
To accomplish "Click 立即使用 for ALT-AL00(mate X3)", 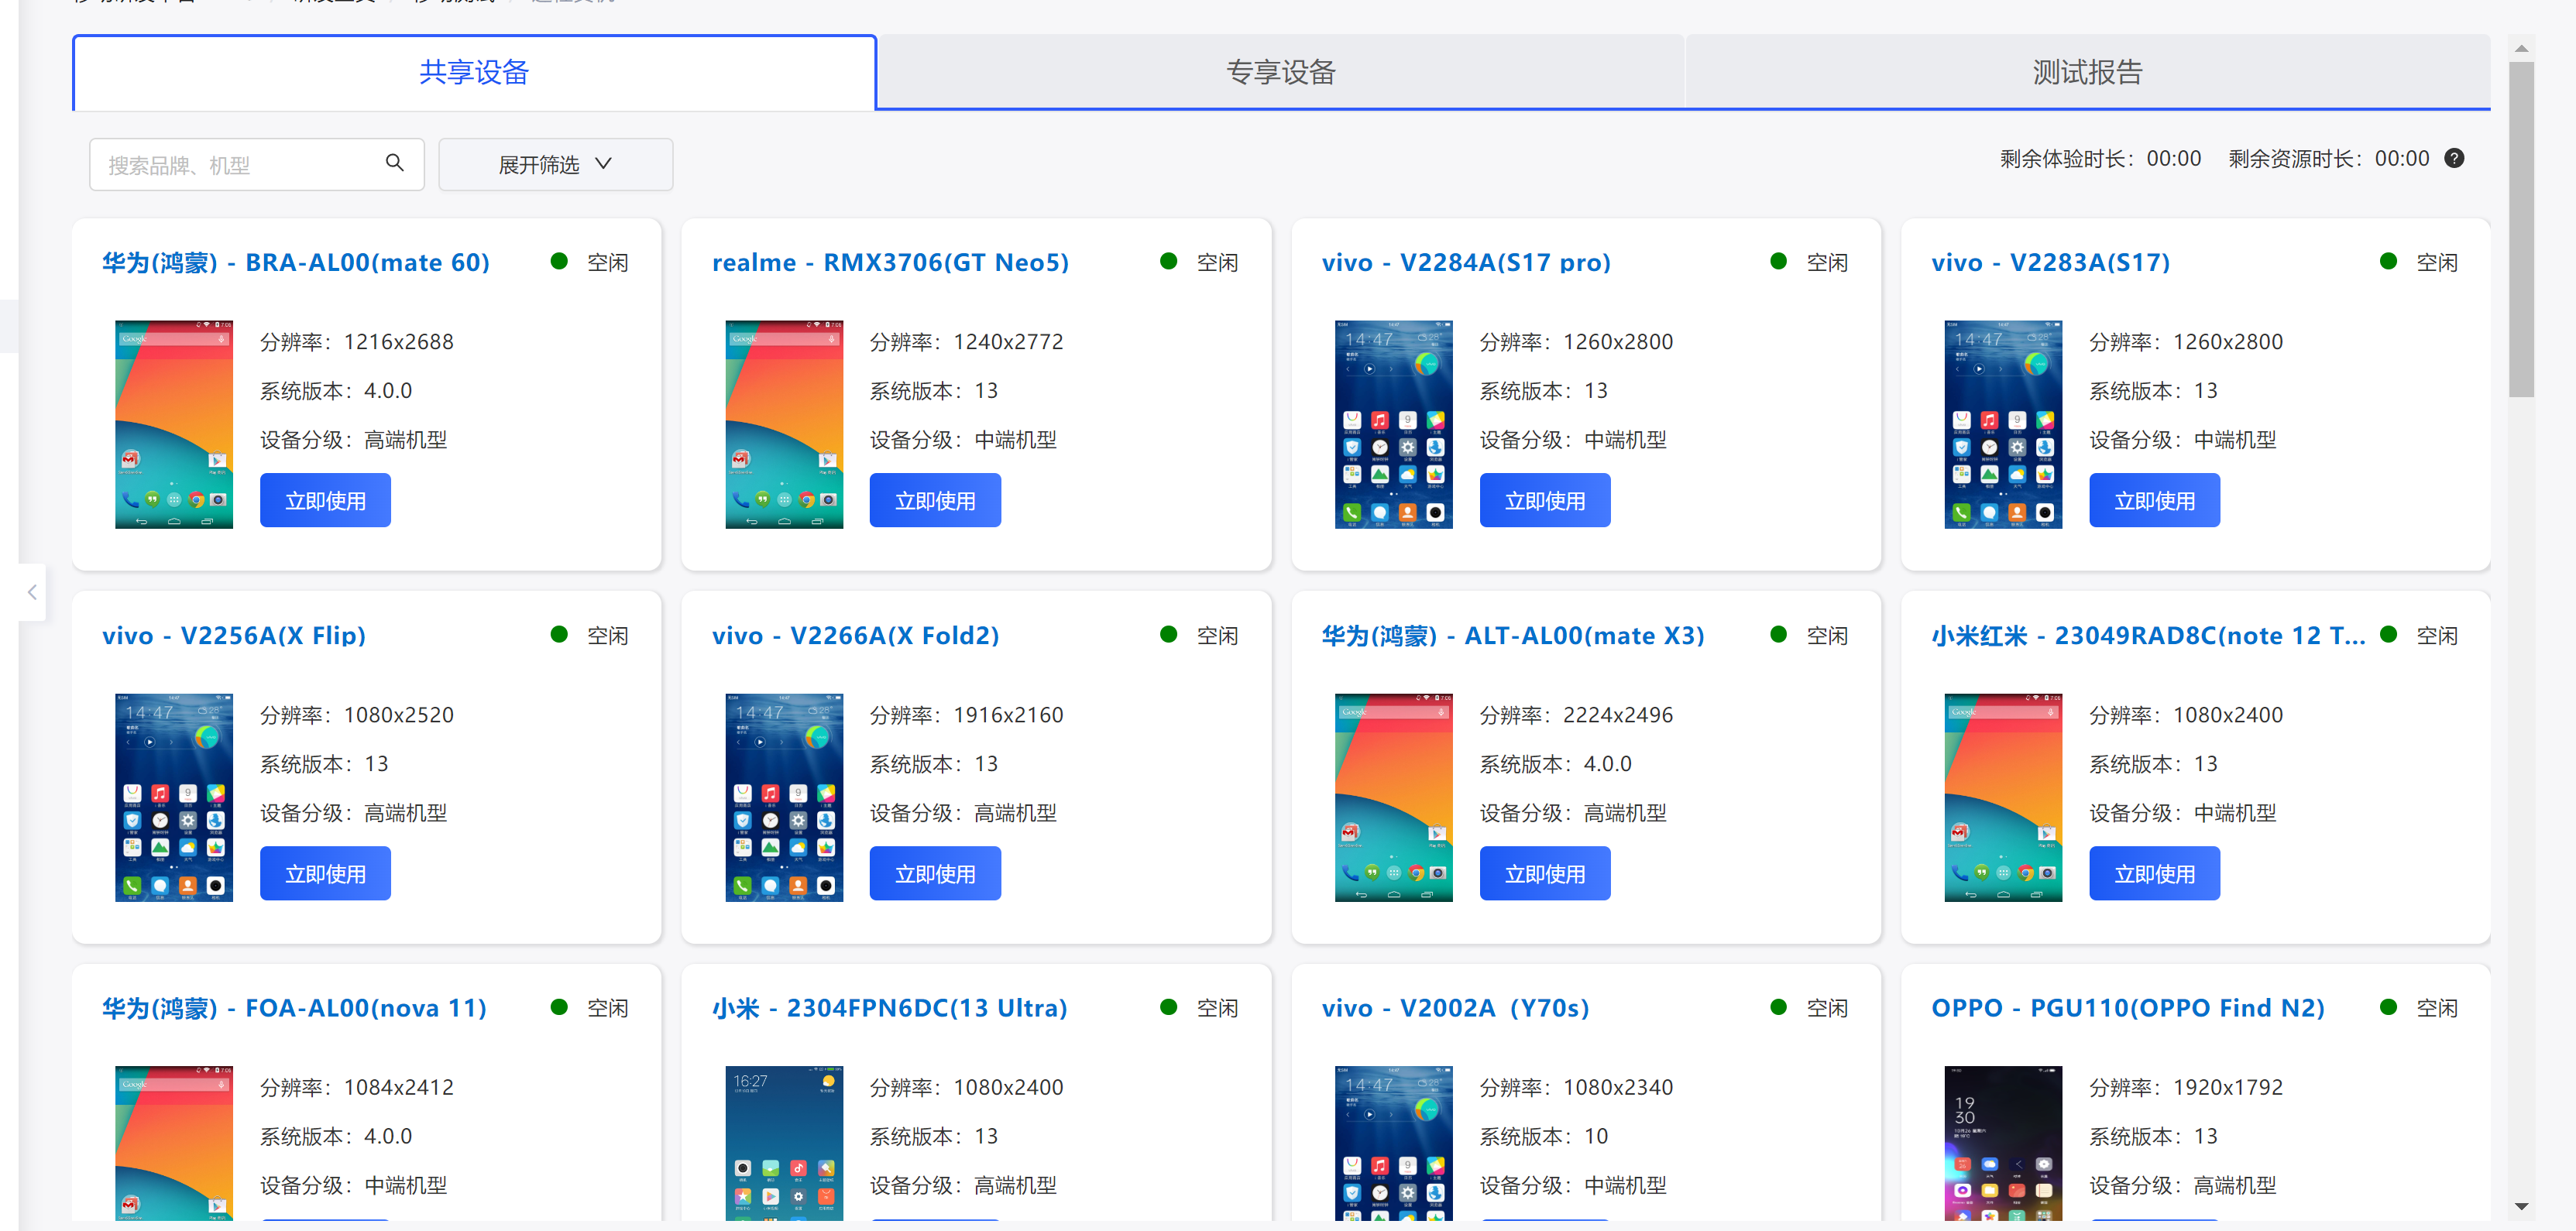I will (x=1545, y=873).
